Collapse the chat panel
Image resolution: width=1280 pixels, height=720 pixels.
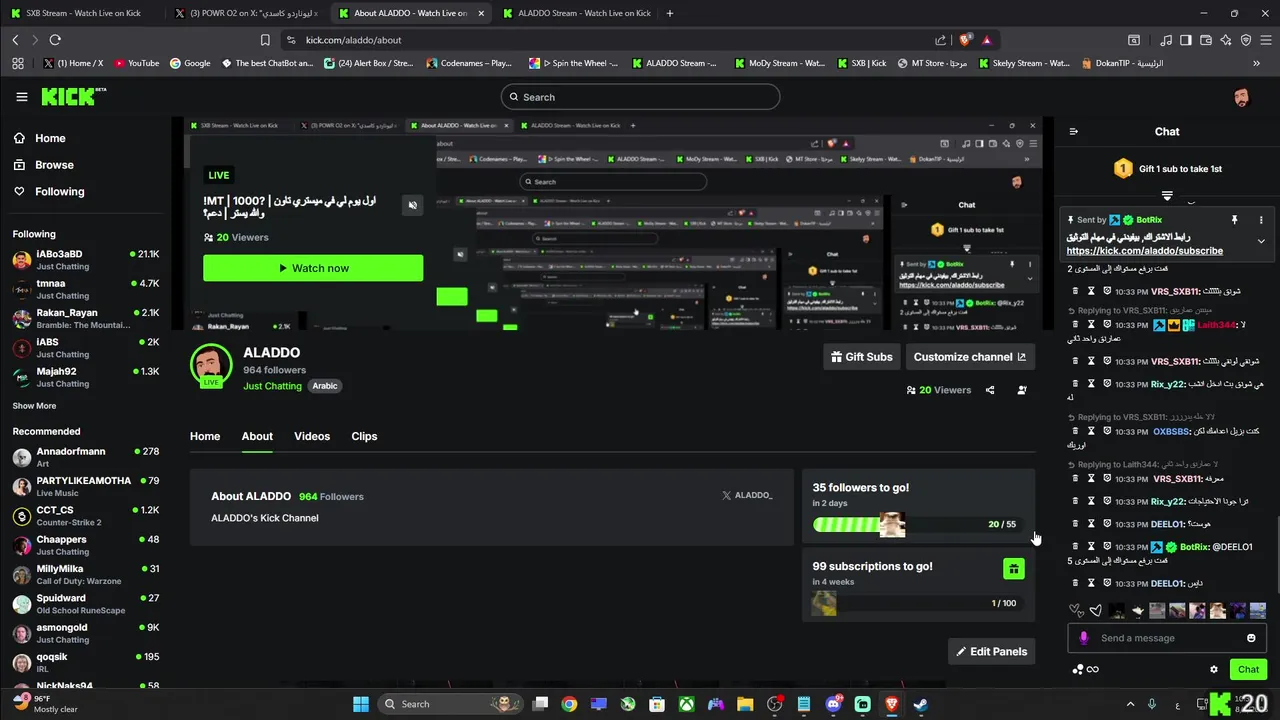coord(1074,131)
